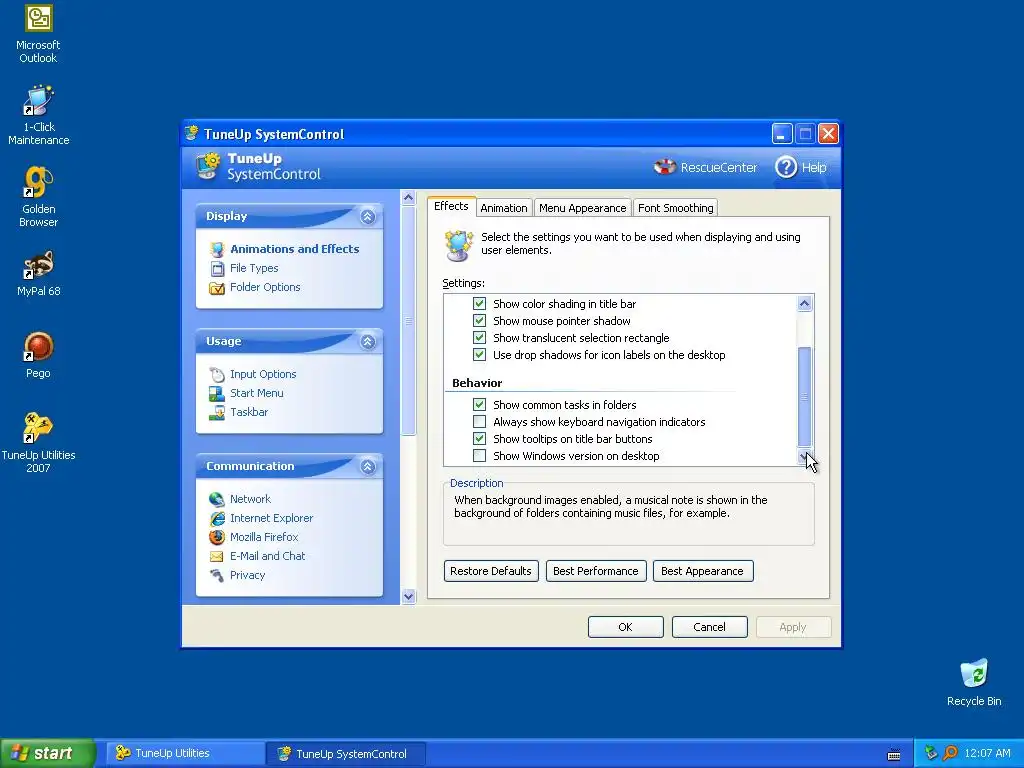1024x768 pixels.
Task: Click the Taskbar sidebar icon
Action: (x=217, y=412)
